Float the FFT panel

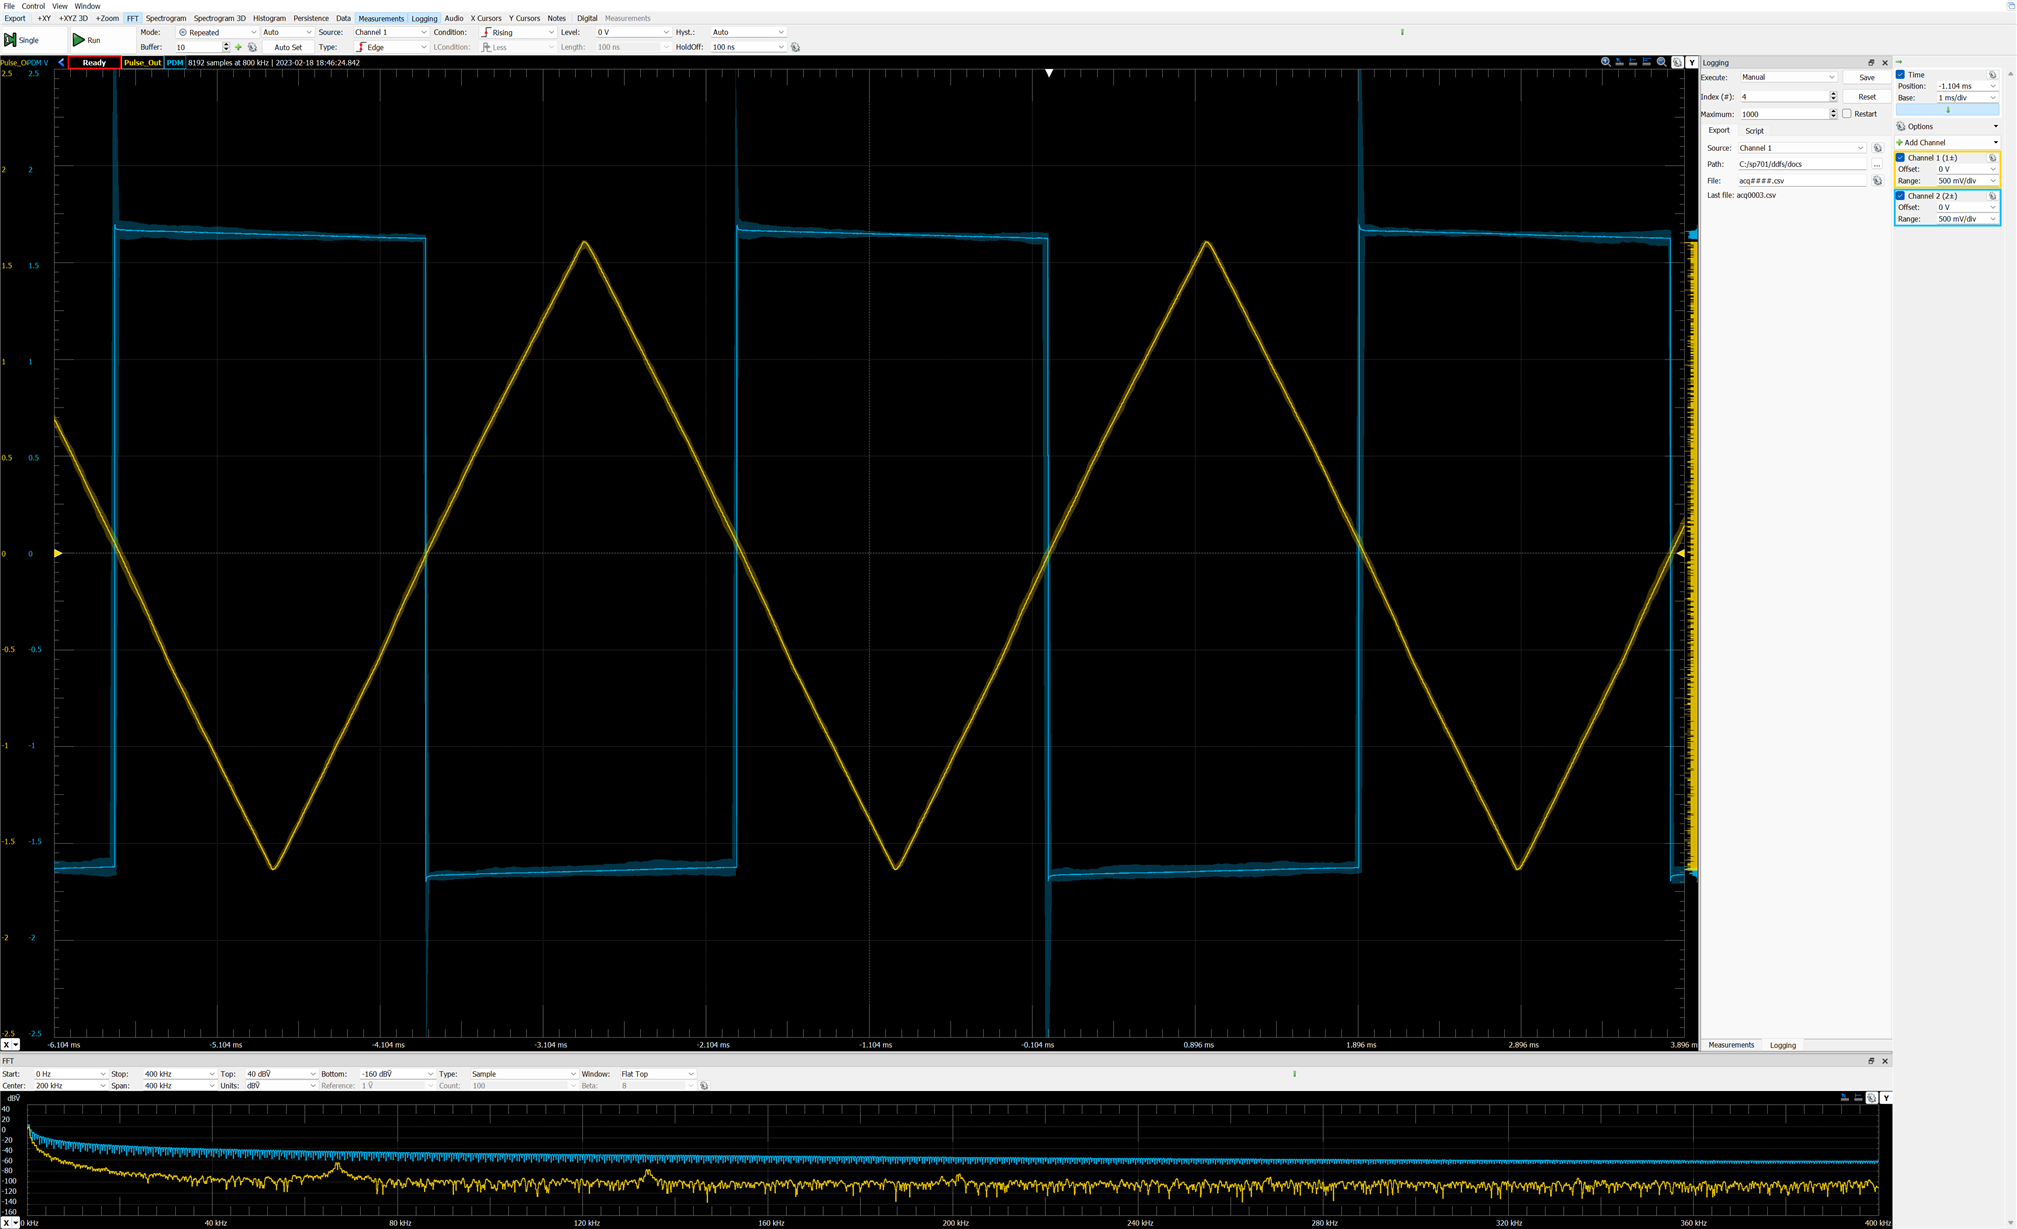click(1871, 1061)
